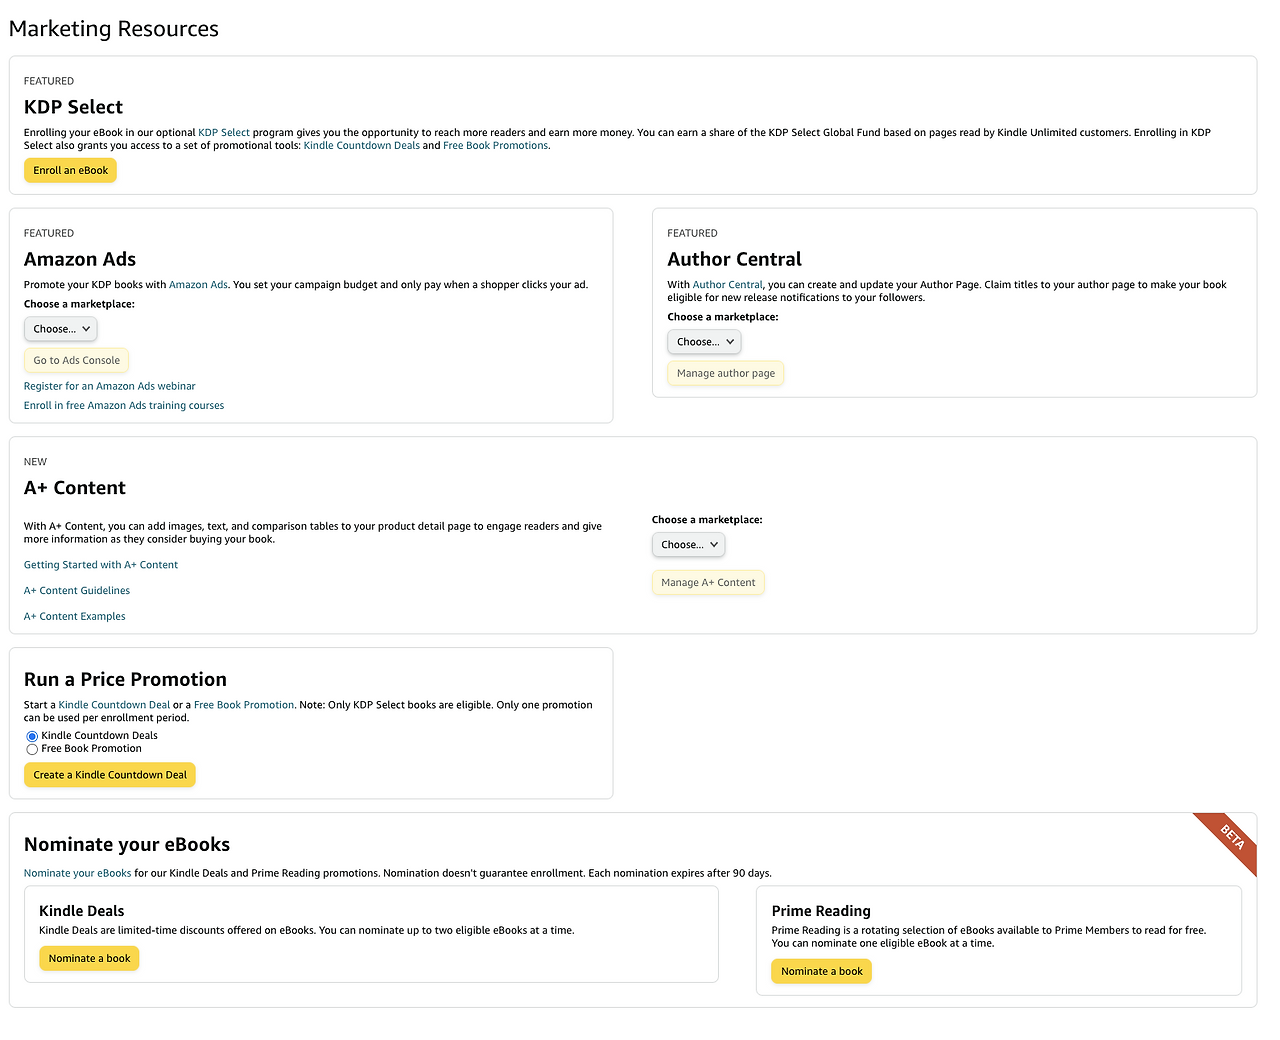This screenshot has width=1280, height=1040.
Task: Expand the Author Central marketplace dropdown
Action: point(704,342)
